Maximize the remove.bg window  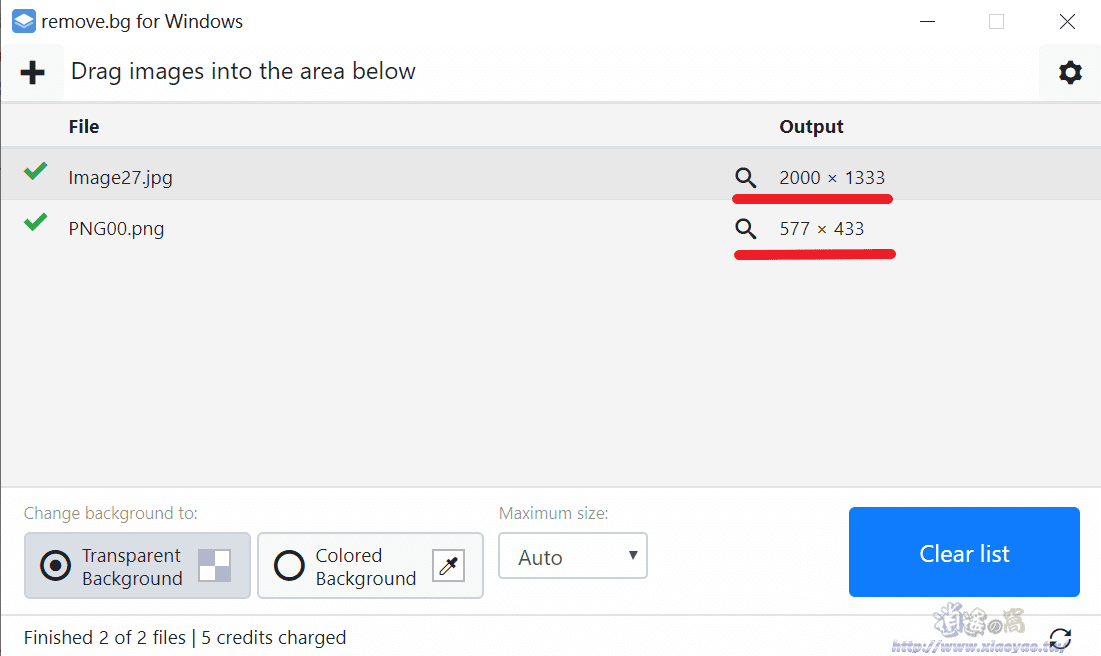click(x=996, y=21)
